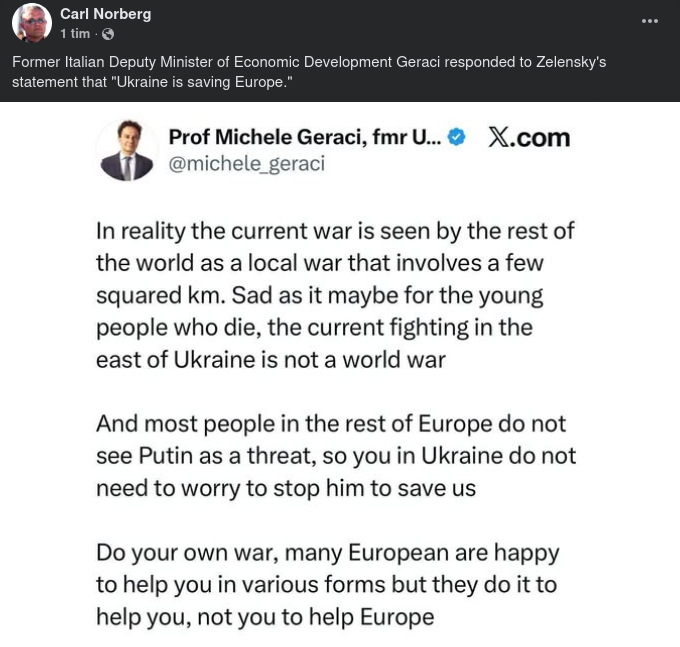Click the line beginning "Do your own war"
The width and height of the screenshot is (680, 647).
coord(327,552)
